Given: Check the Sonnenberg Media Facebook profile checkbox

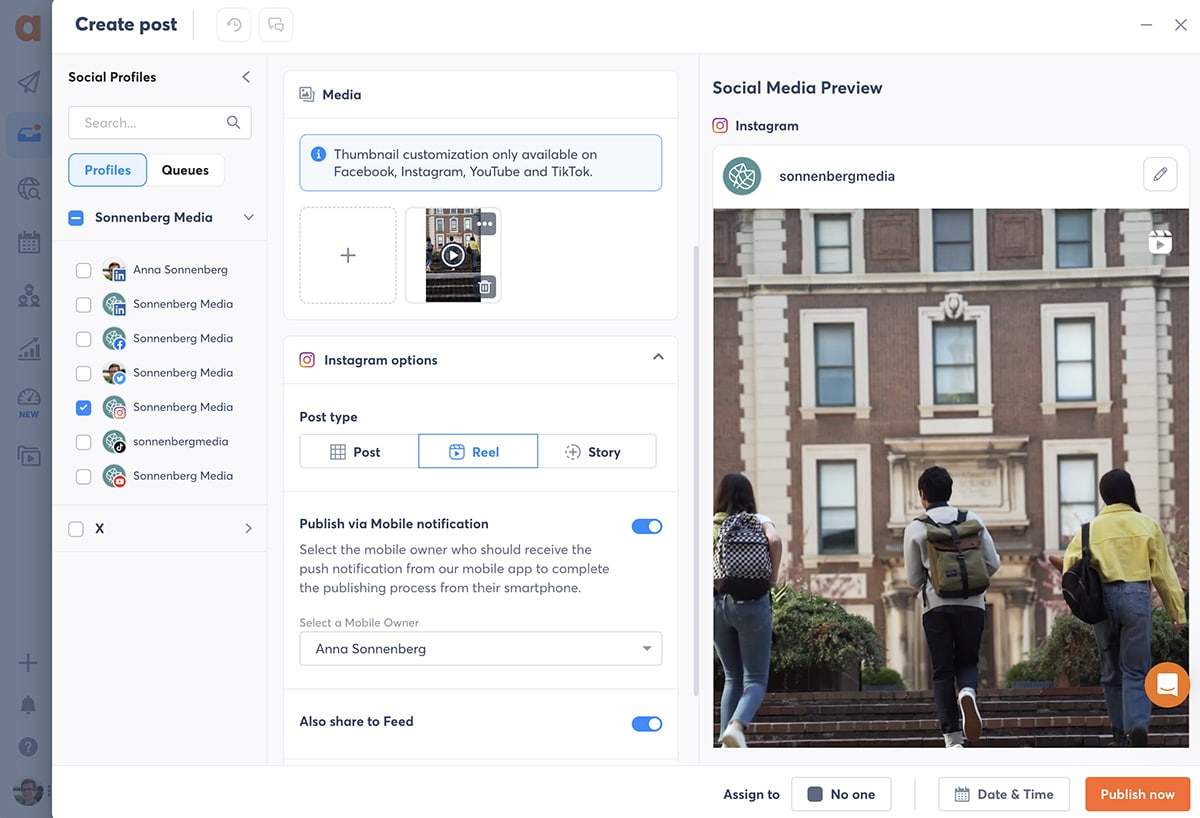Looking at the screenshot, I should (x=84, y=339).
